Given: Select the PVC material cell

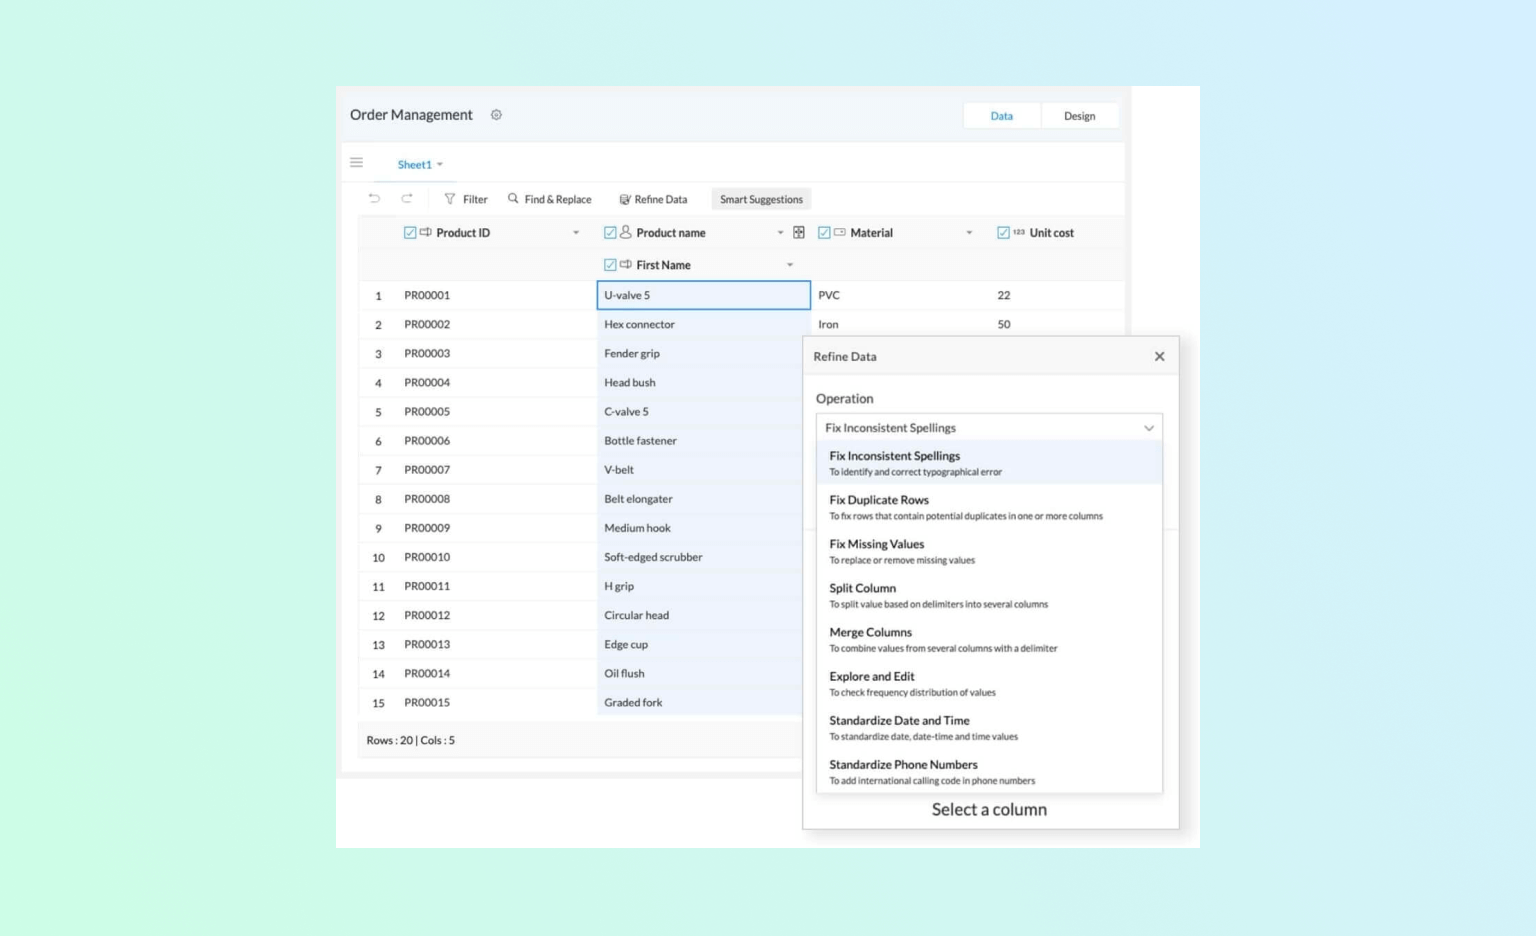Looking at the screenshot, I should pyautogui.click(x=900, y=295).
